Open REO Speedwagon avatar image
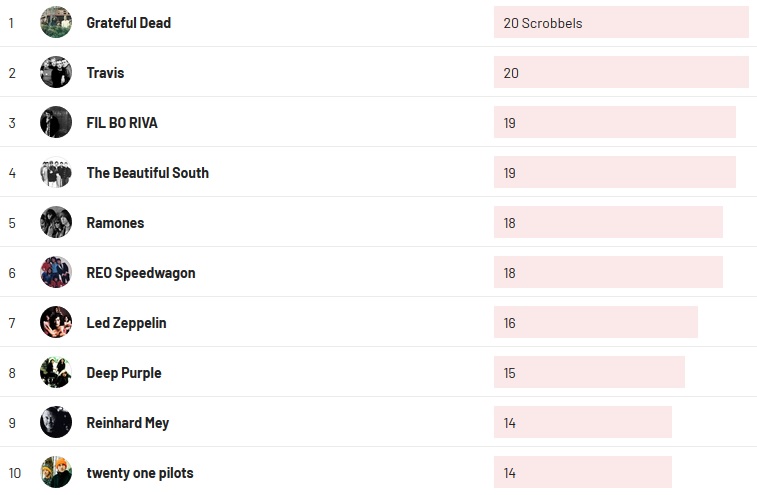Screen dimensions: 757x495 pos(56,272)
